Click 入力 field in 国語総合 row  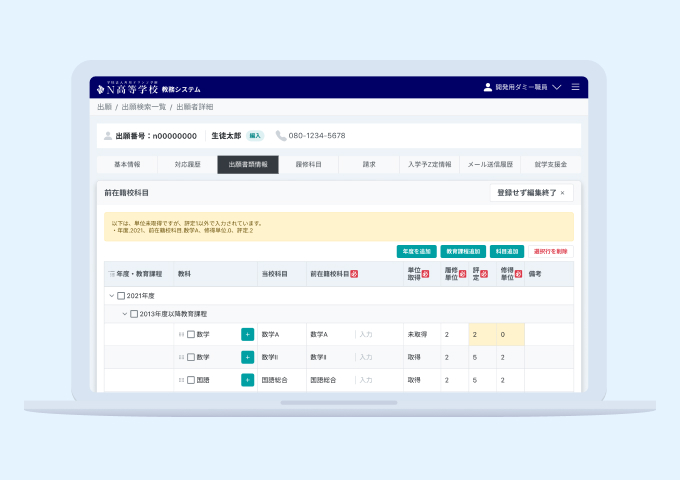(366, 380)
